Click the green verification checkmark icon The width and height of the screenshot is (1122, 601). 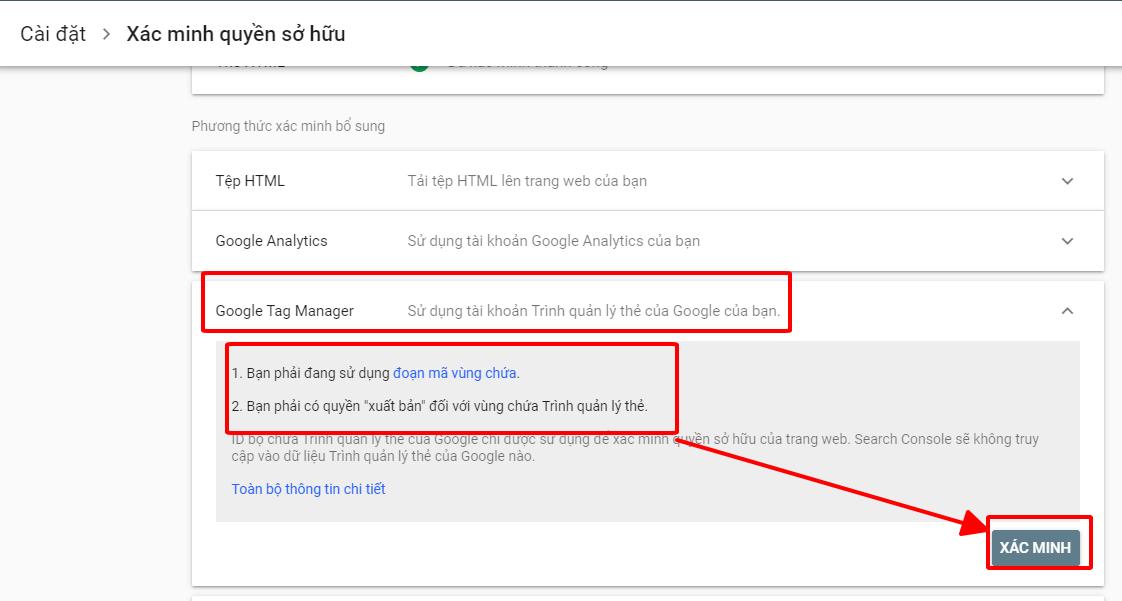click(419, 66)
